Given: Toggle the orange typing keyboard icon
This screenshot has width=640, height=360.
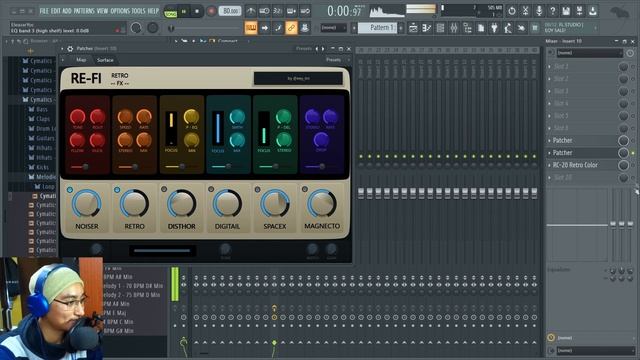Looking at the screenshot, I should [x=251, y=28].
